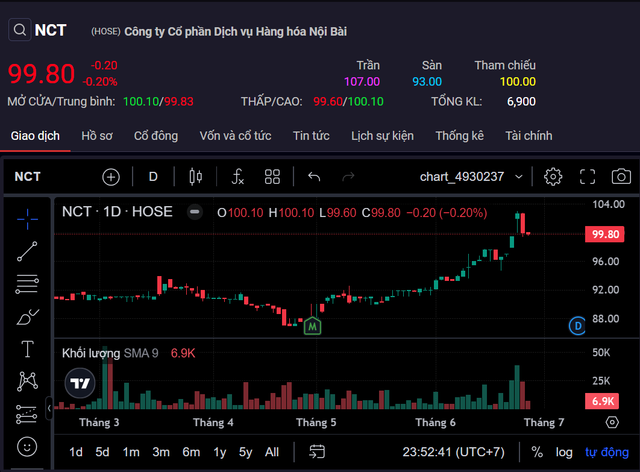Set range to 5d
The image size is (640, 472).
point(102,452)
